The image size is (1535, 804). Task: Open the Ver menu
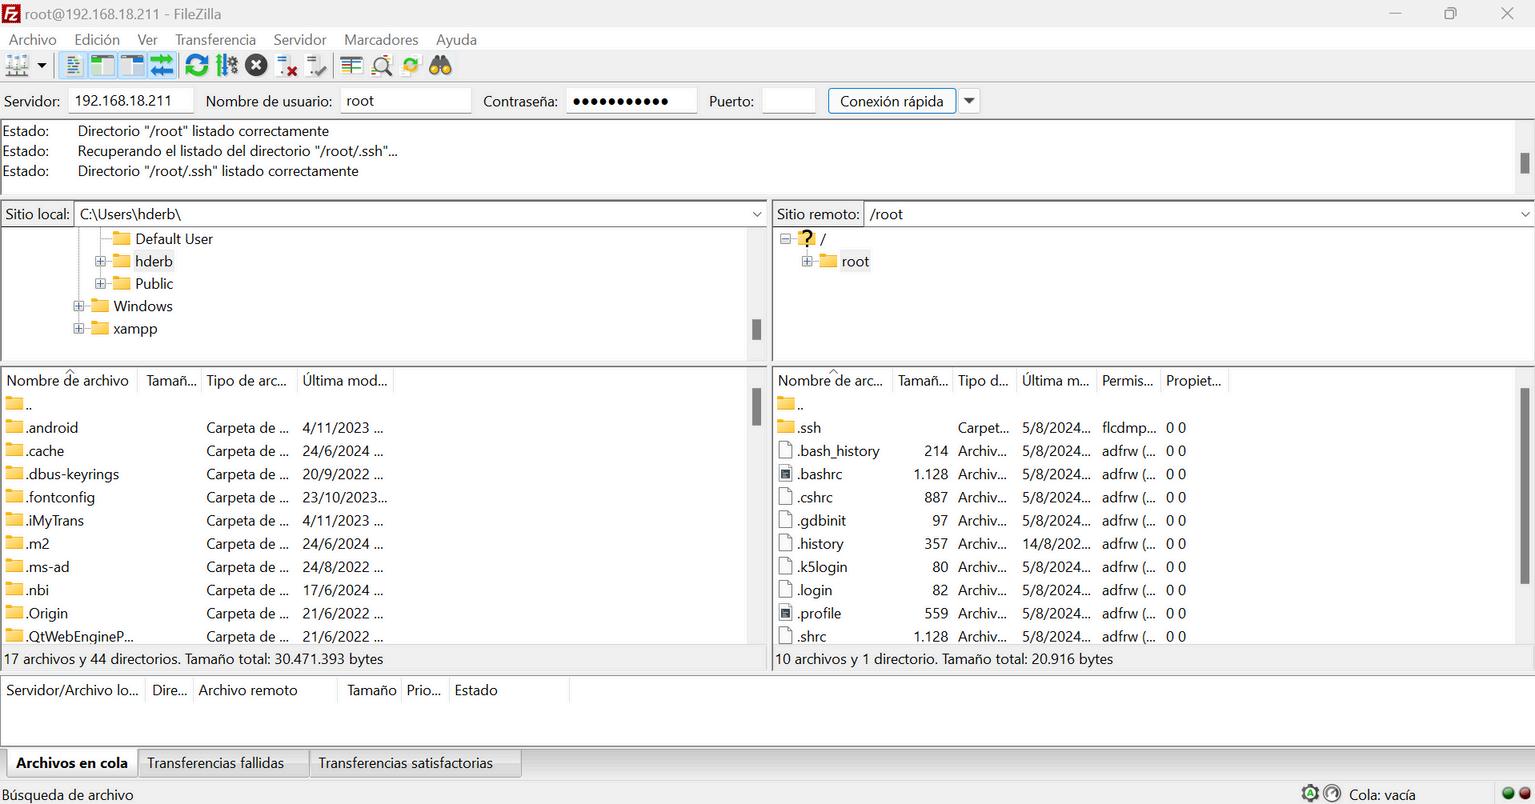tap(148, 40)
